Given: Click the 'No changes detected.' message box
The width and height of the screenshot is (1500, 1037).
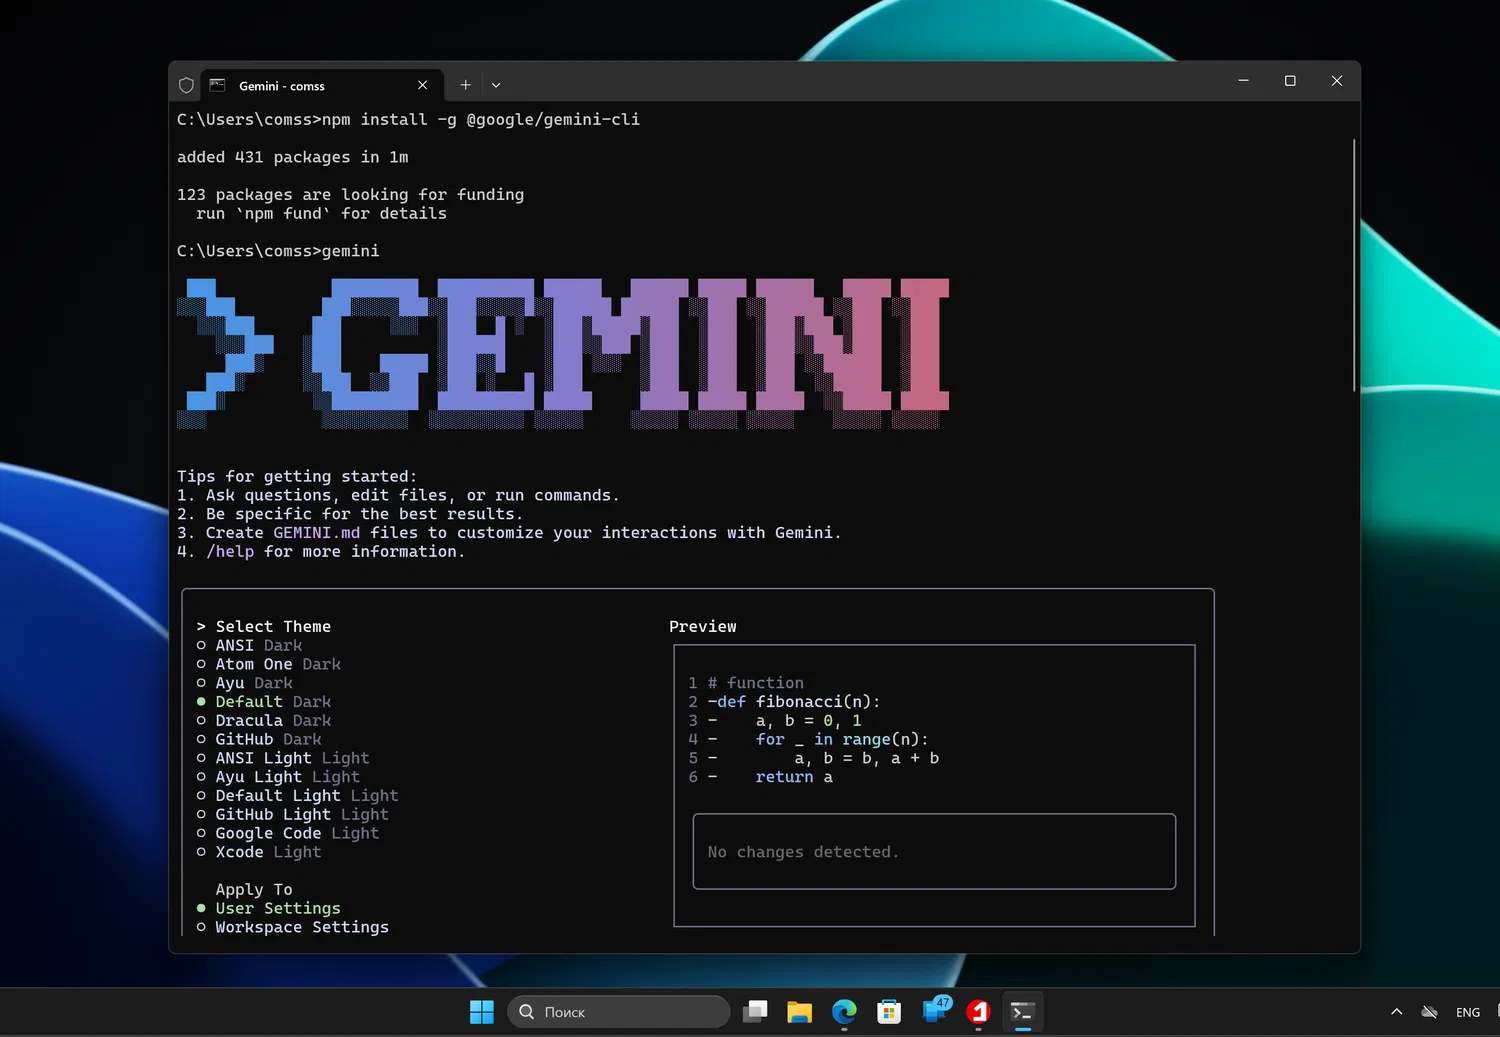Looking at the screenshot, I should 934,852.
